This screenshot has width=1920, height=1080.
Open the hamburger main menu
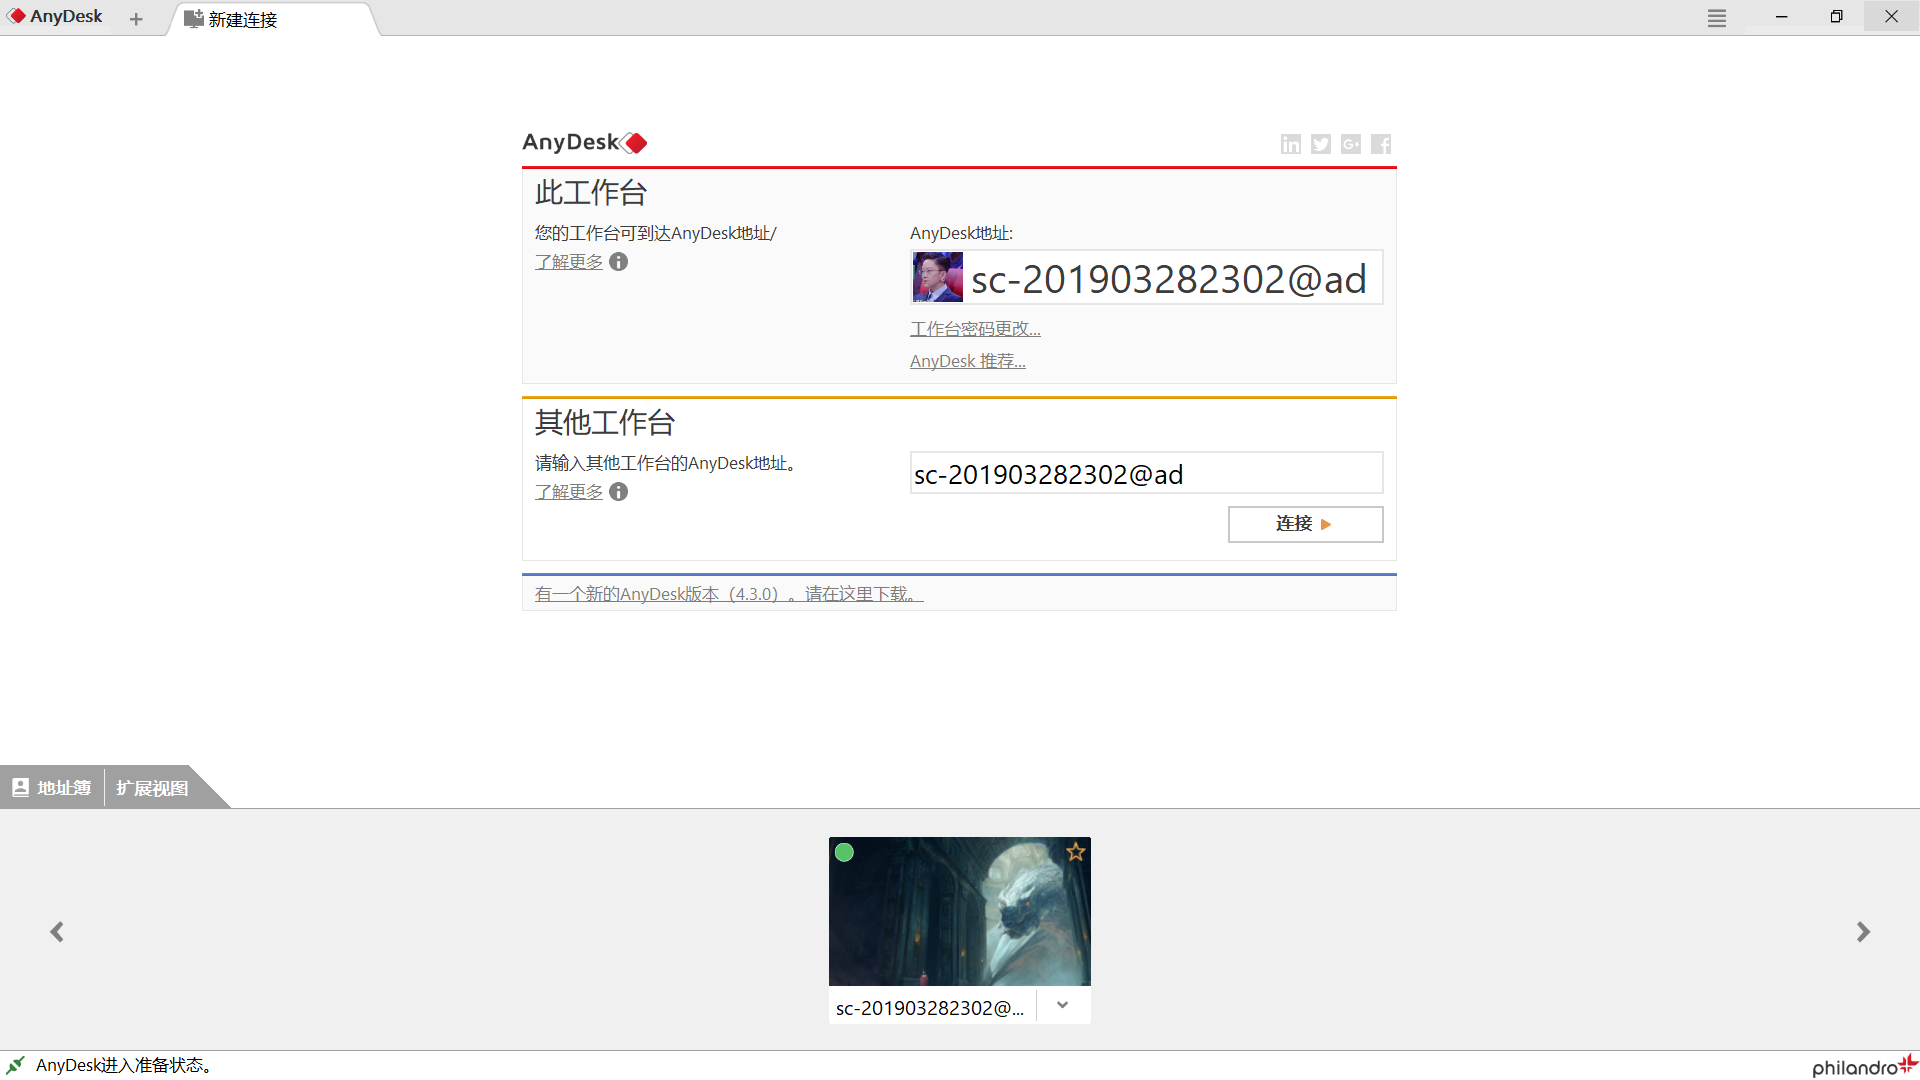pos(1717,18)
